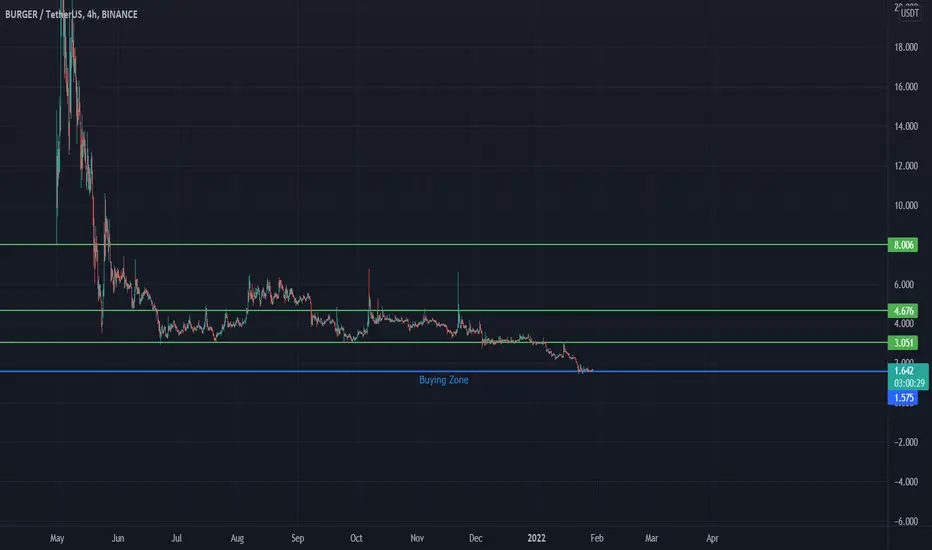The height and width of the screenshot is (550, 932).
Task: Click the Apr label on time axis
Action: pyautogui.click(x=712, y=538)
